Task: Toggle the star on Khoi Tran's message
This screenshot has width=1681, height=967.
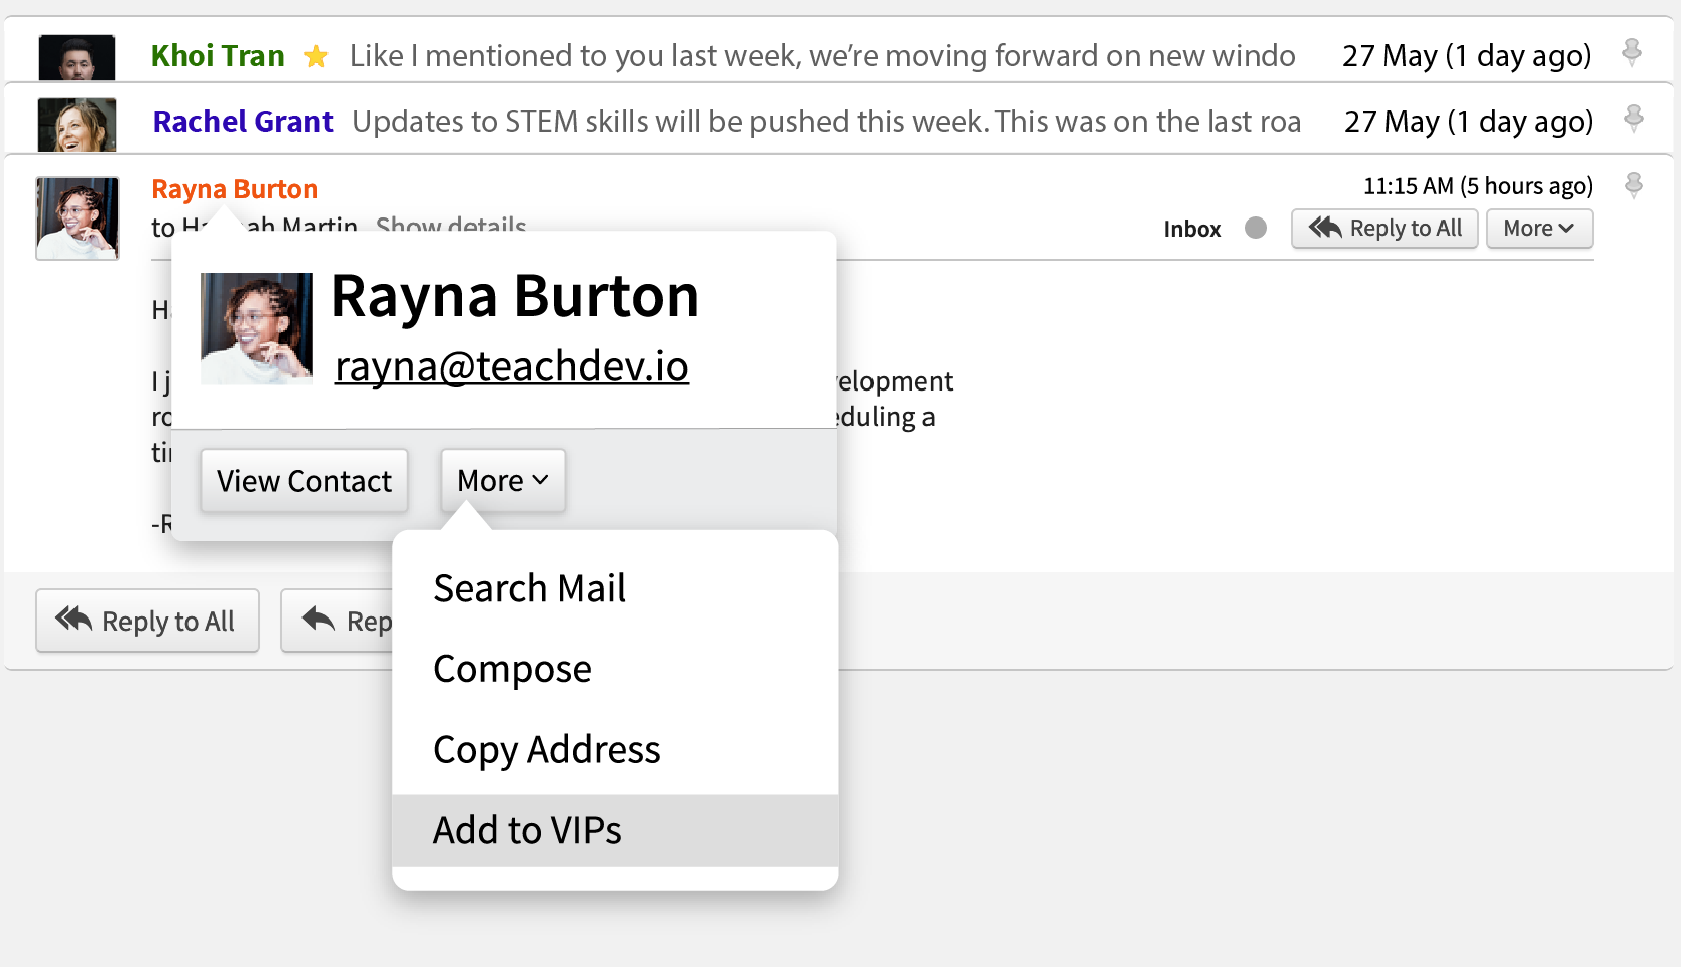Action: coord(316,56)
